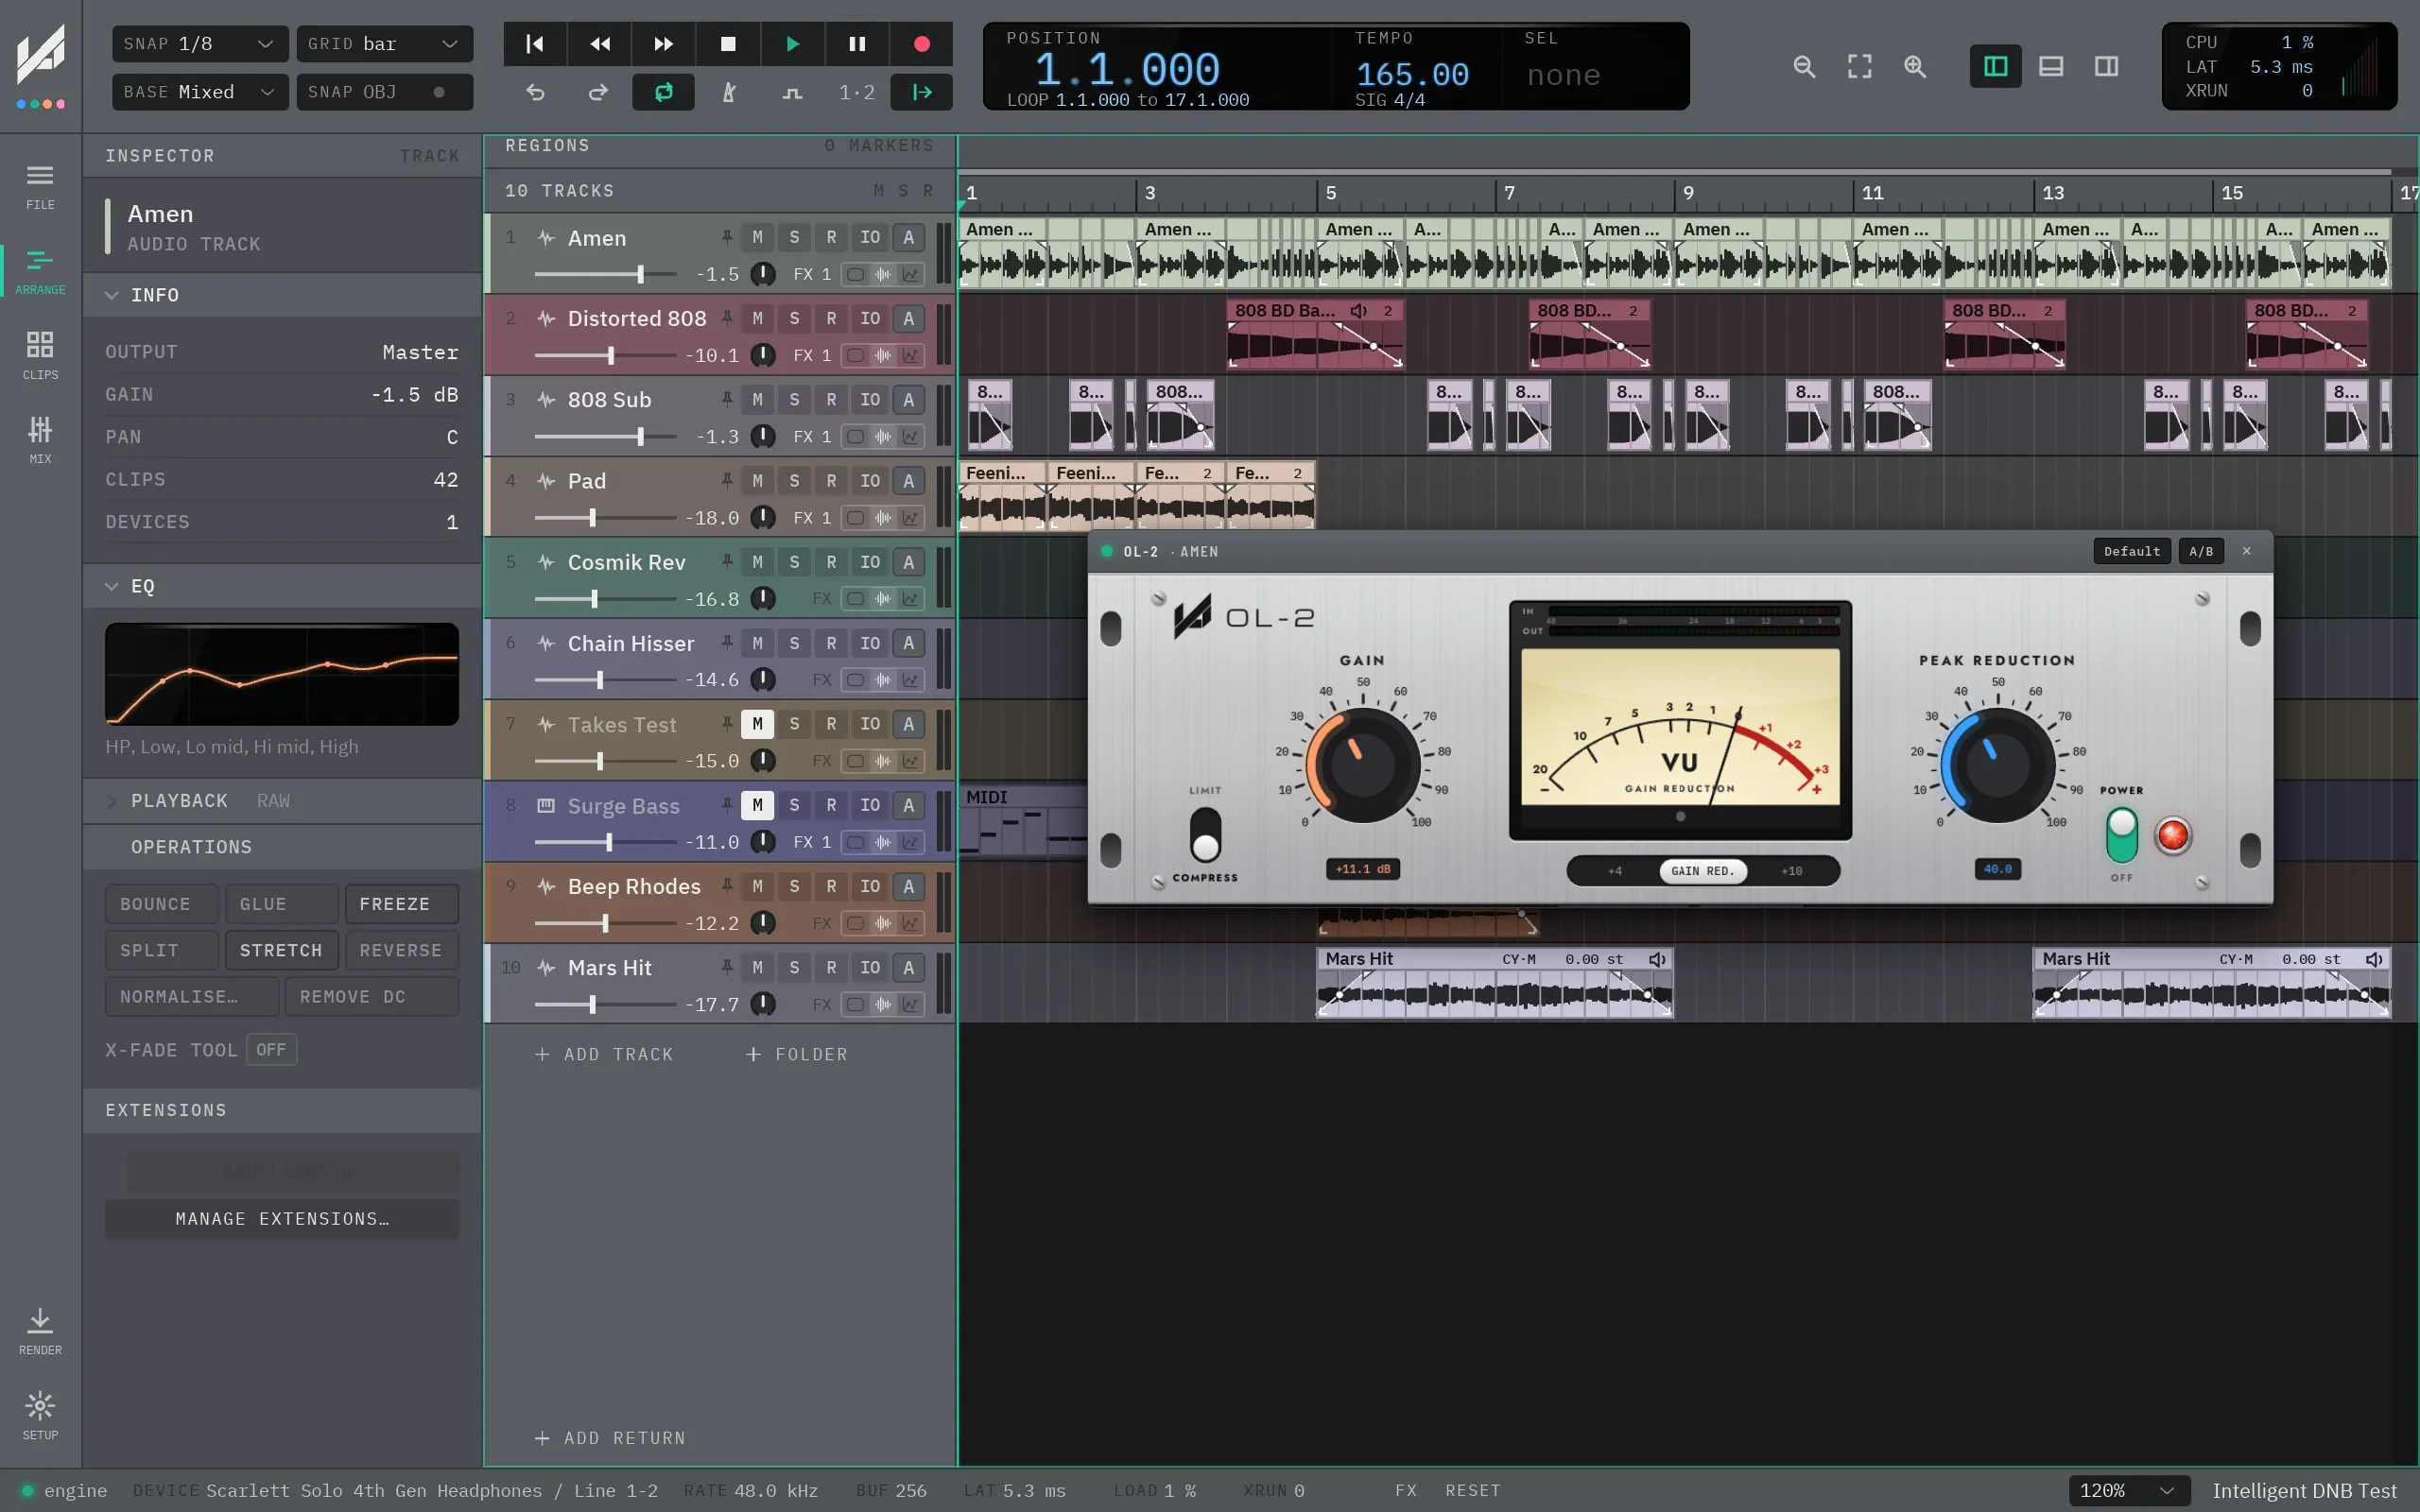Click the FREEZE operation button
2420x1512 pixels.
[x=401, y=903]
